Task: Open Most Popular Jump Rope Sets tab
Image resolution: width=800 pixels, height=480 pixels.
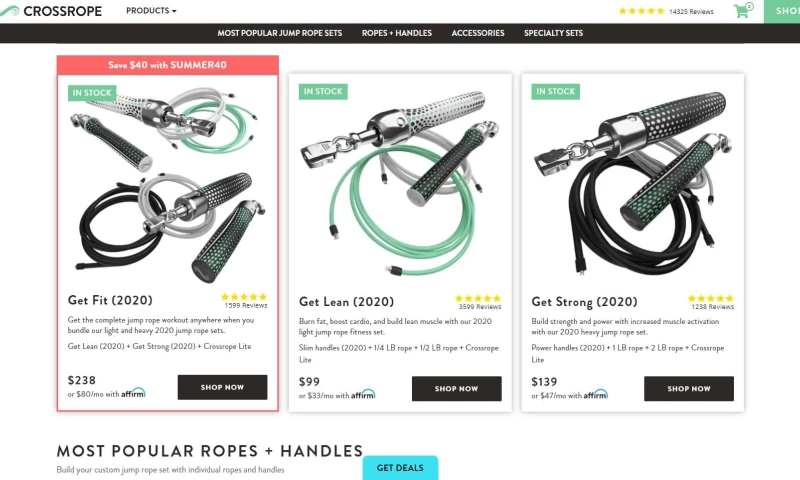Action: [280, 33]
